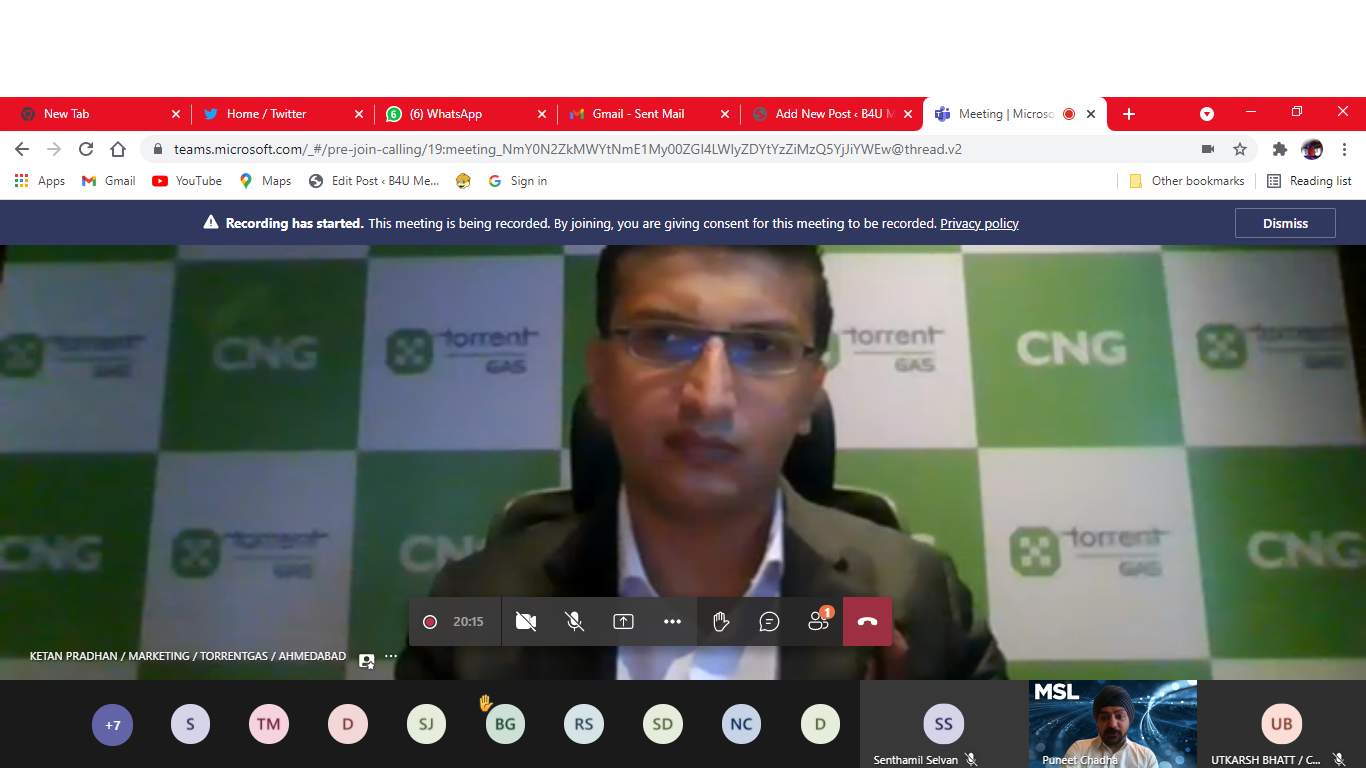Viewport: 1366px width, 768px height.
Task: Switch to Add New Post B4U tab
Action: point(833,114)
